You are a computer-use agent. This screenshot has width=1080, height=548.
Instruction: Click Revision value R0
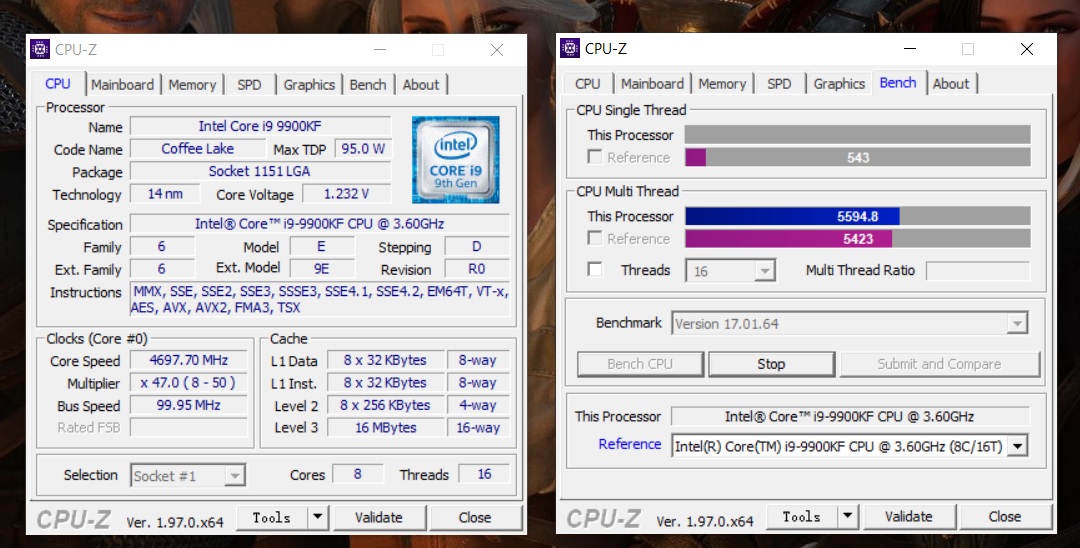tap(477, 269)
